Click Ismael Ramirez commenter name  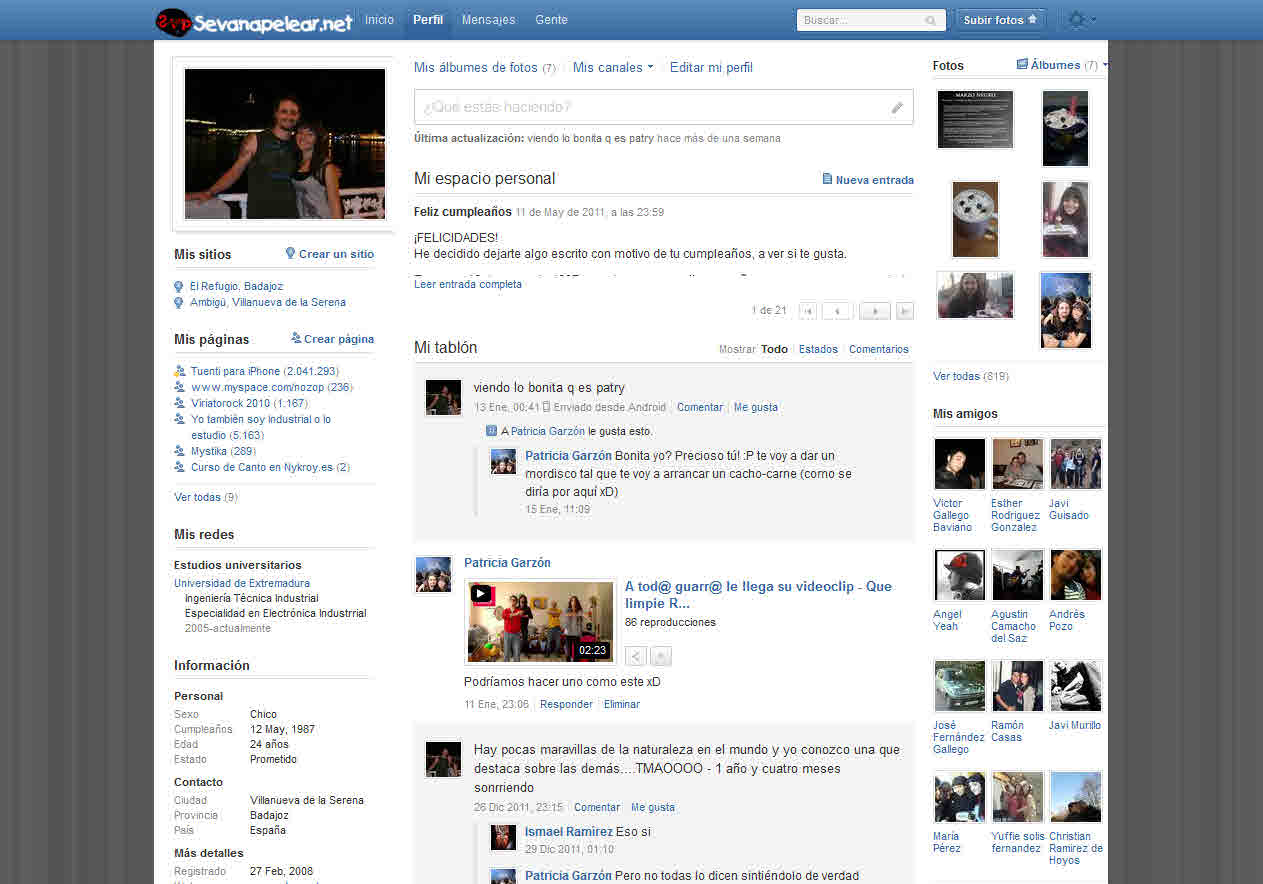569,832
